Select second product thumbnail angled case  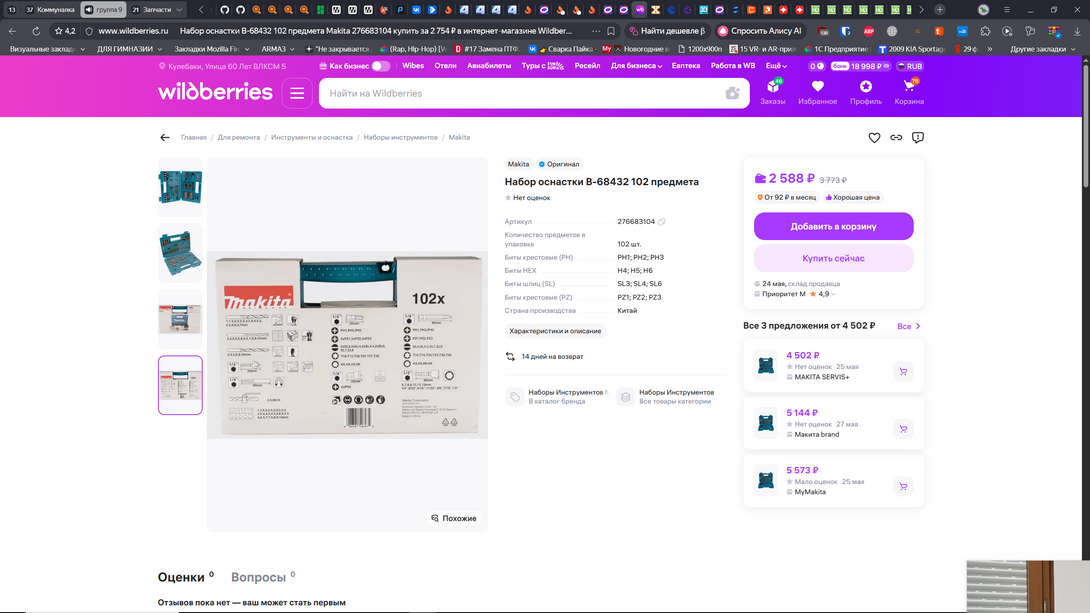pos(180,253)
